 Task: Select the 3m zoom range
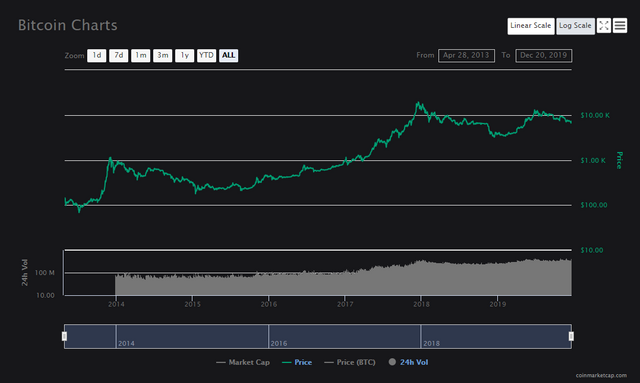(x=163, y=56)
